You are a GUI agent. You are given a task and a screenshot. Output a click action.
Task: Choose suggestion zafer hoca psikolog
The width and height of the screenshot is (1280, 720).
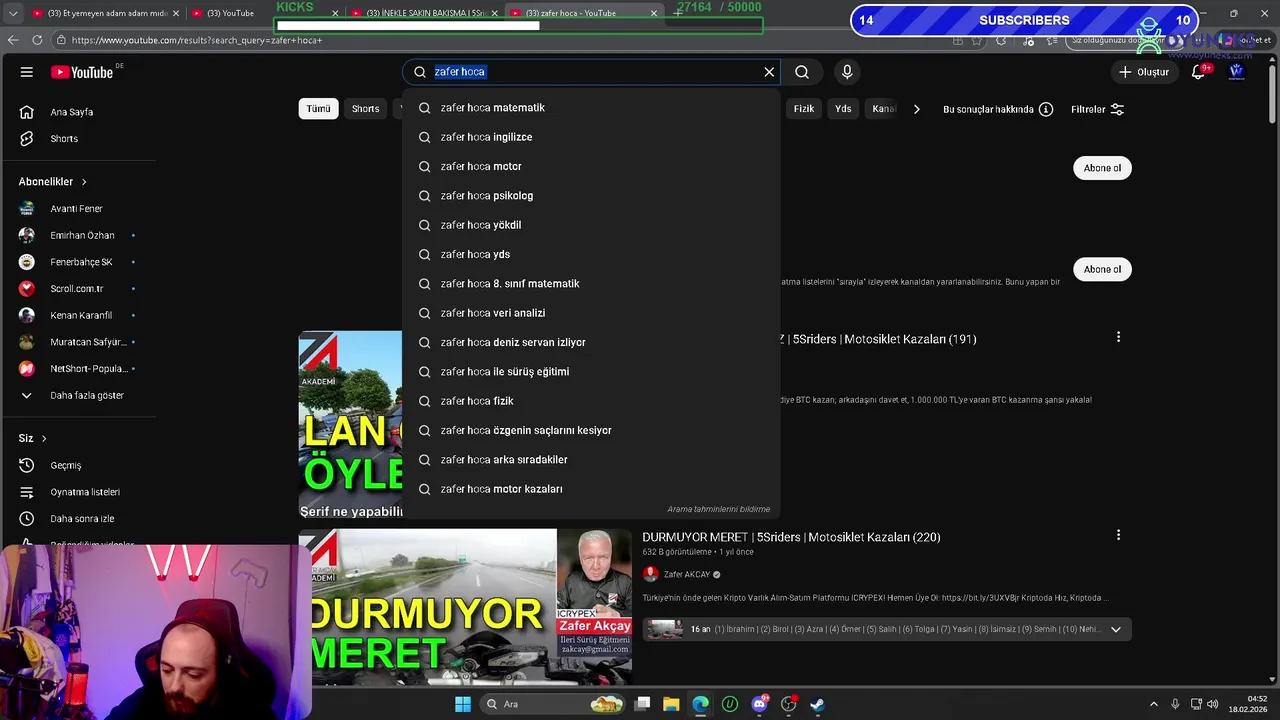coord(591,196)
